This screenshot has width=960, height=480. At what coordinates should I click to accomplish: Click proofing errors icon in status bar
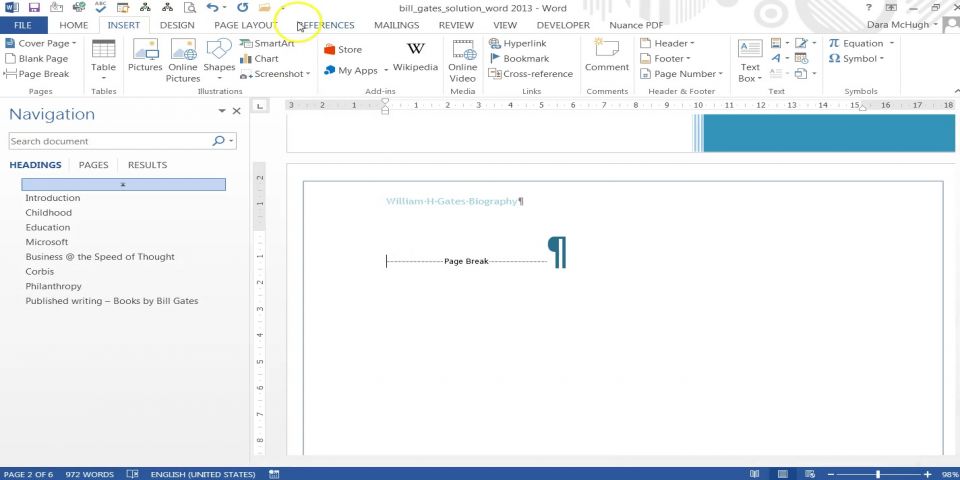132,474
